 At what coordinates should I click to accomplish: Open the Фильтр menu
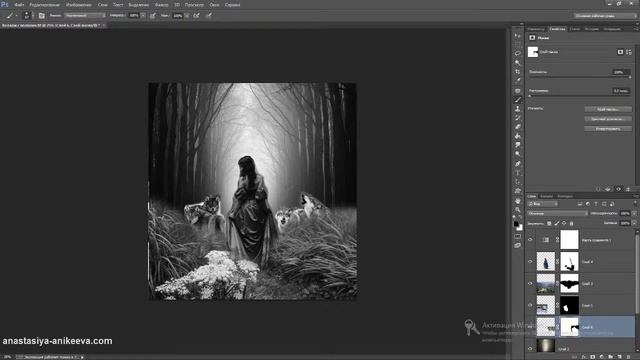coord(162,5)
